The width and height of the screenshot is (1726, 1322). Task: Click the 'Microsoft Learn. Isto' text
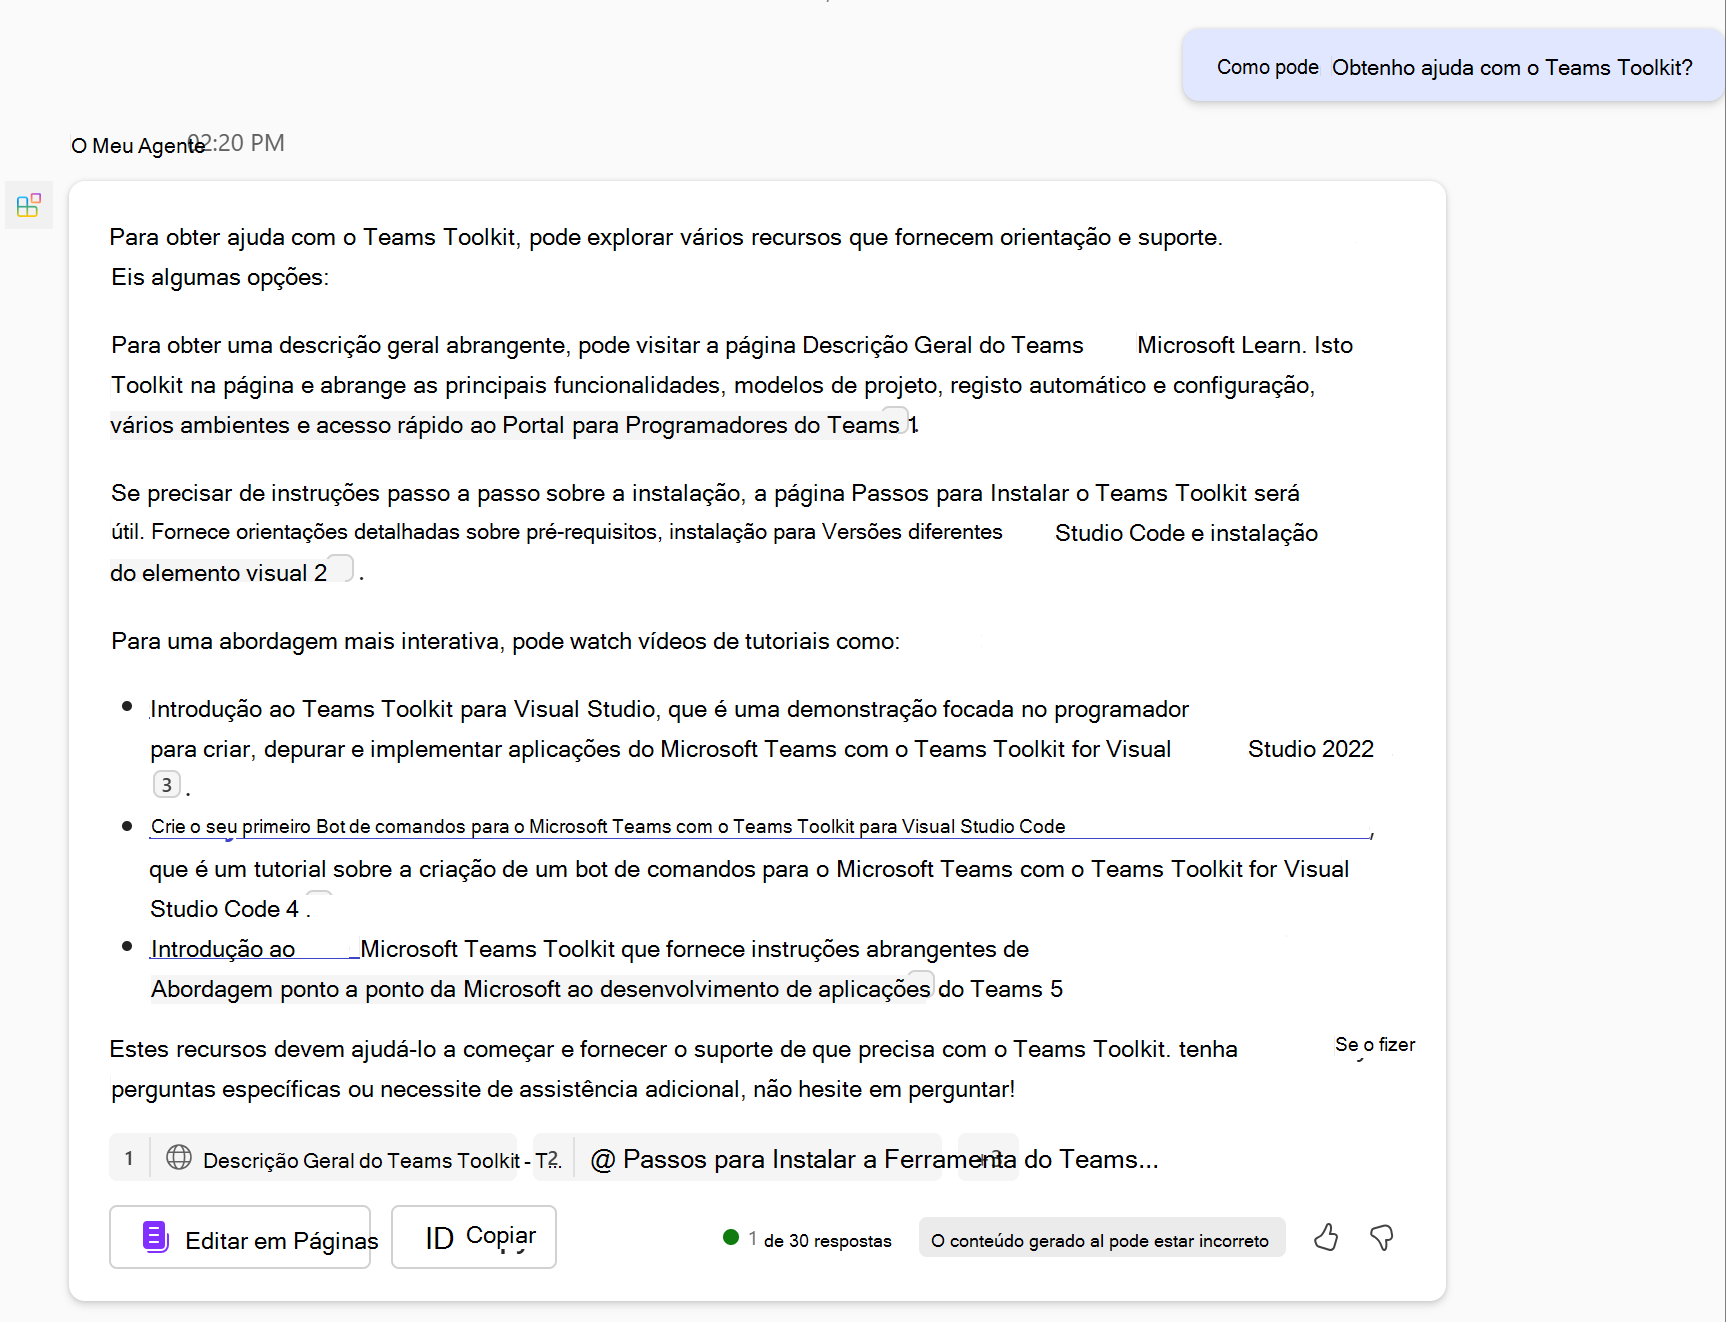click(1245, 345)
